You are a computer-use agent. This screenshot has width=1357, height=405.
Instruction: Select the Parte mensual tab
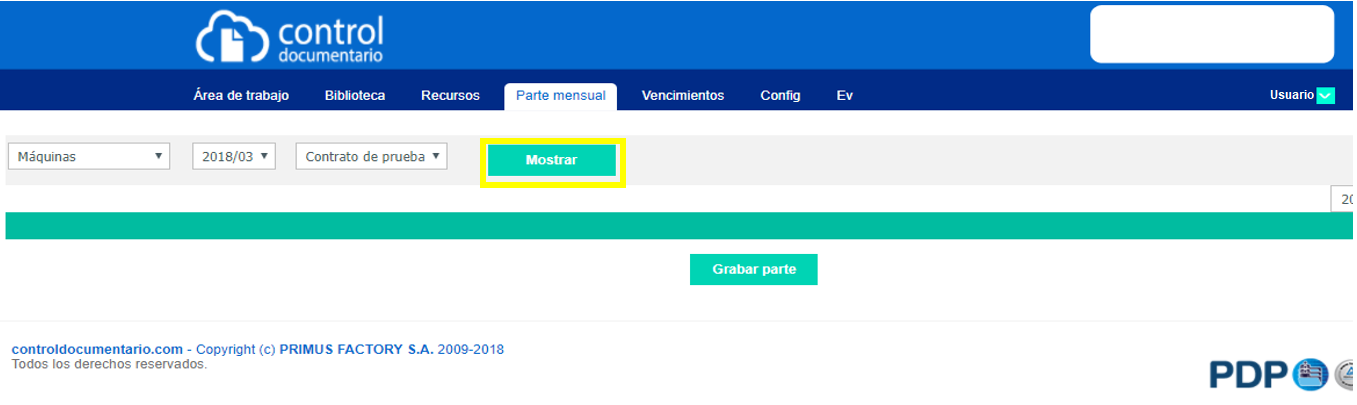tap(560, 96)
